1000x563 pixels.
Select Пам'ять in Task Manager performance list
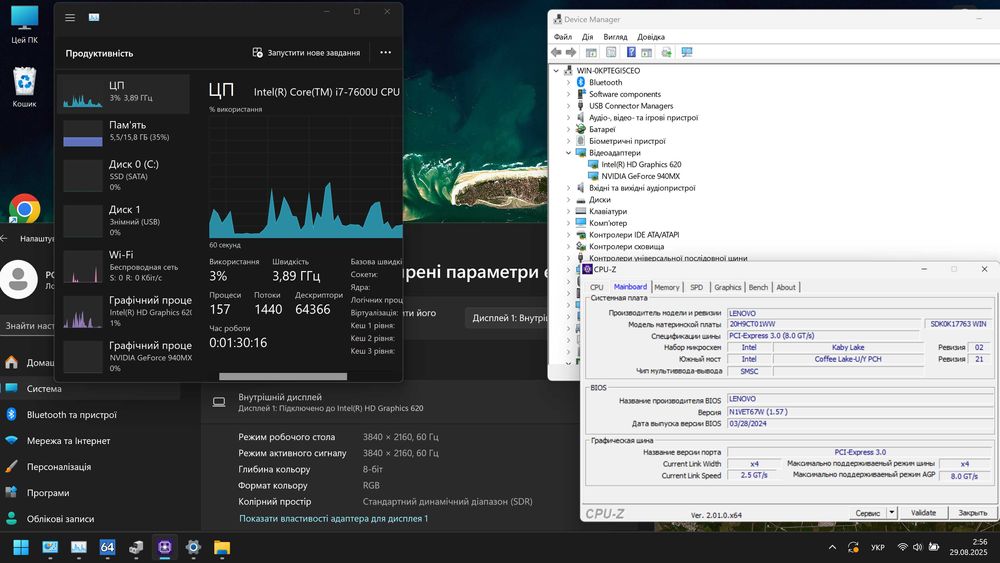tap(123, 131)
